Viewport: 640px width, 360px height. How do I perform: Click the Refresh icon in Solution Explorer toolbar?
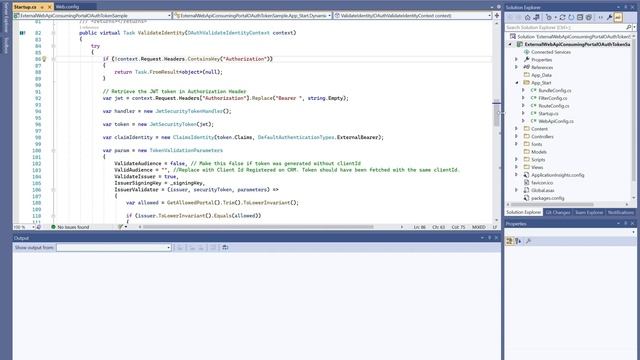tap(571, 18)
